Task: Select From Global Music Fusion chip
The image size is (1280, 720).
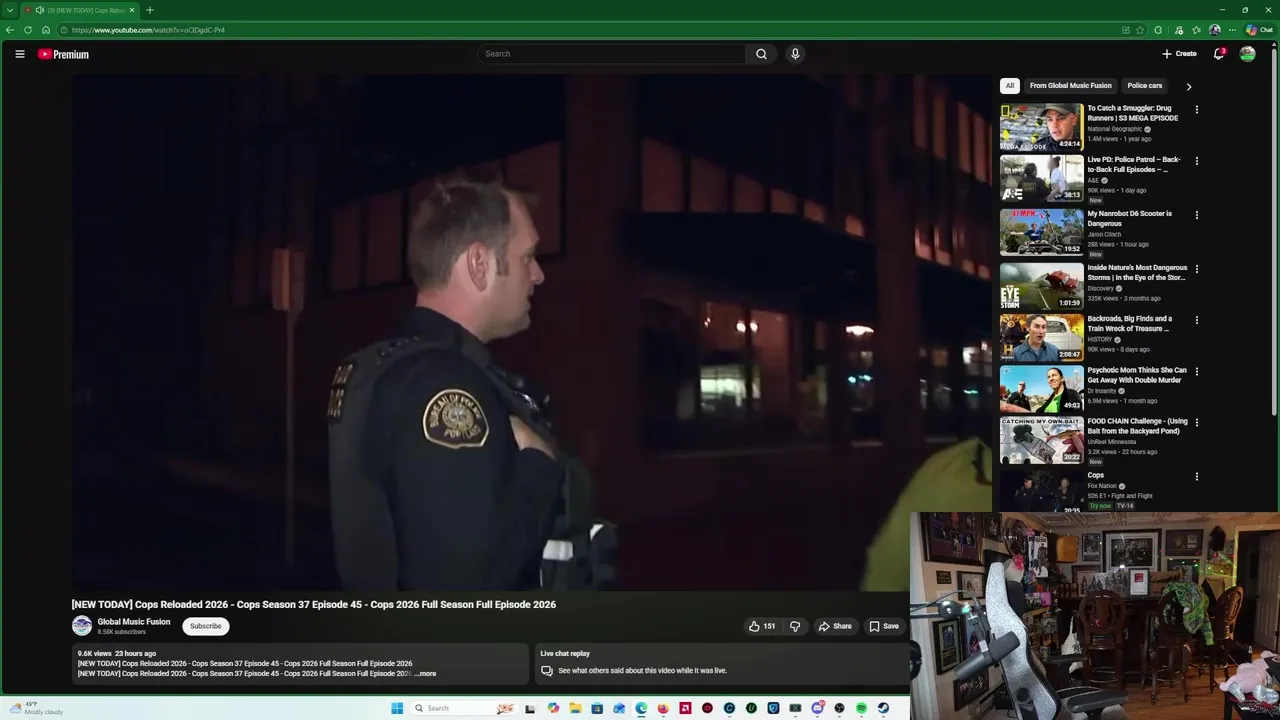Action: click(1070, 86)
